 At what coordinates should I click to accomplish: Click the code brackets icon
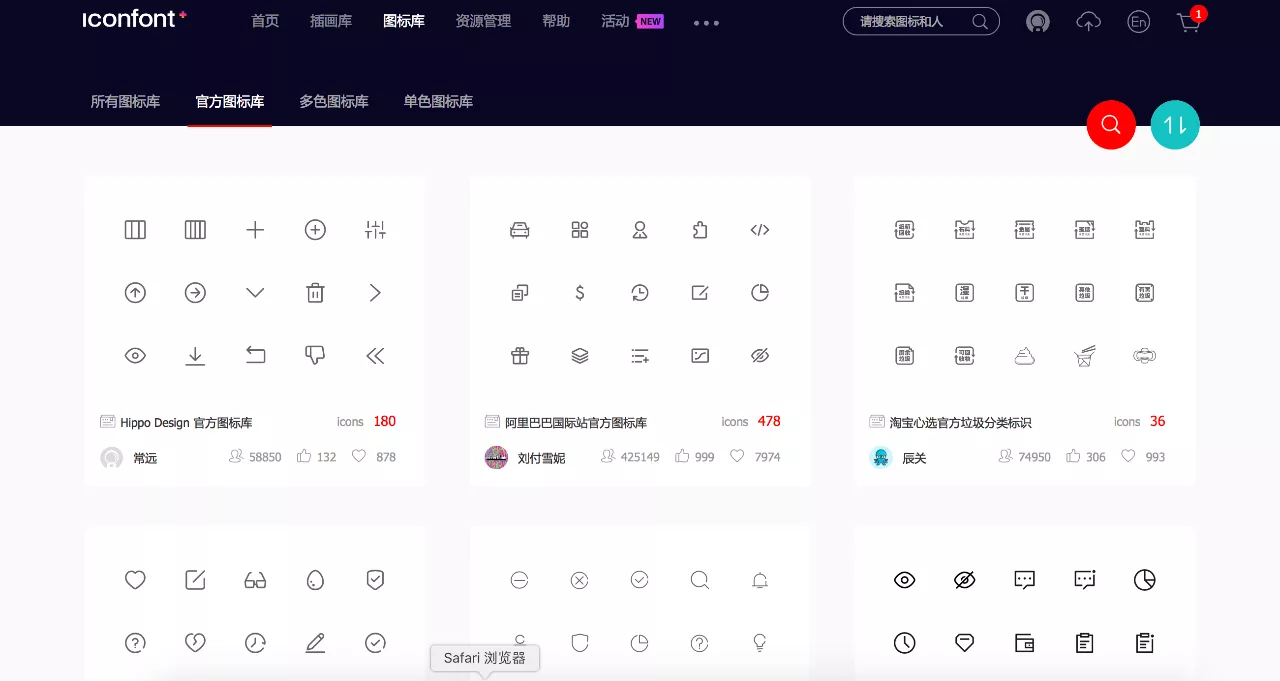(760, 230)
